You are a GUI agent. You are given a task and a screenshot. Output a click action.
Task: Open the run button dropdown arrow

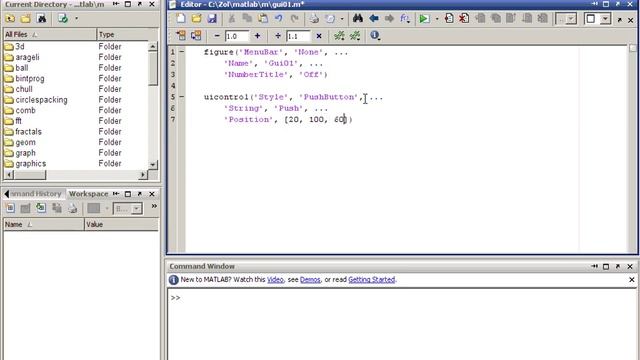coord(436,19)
